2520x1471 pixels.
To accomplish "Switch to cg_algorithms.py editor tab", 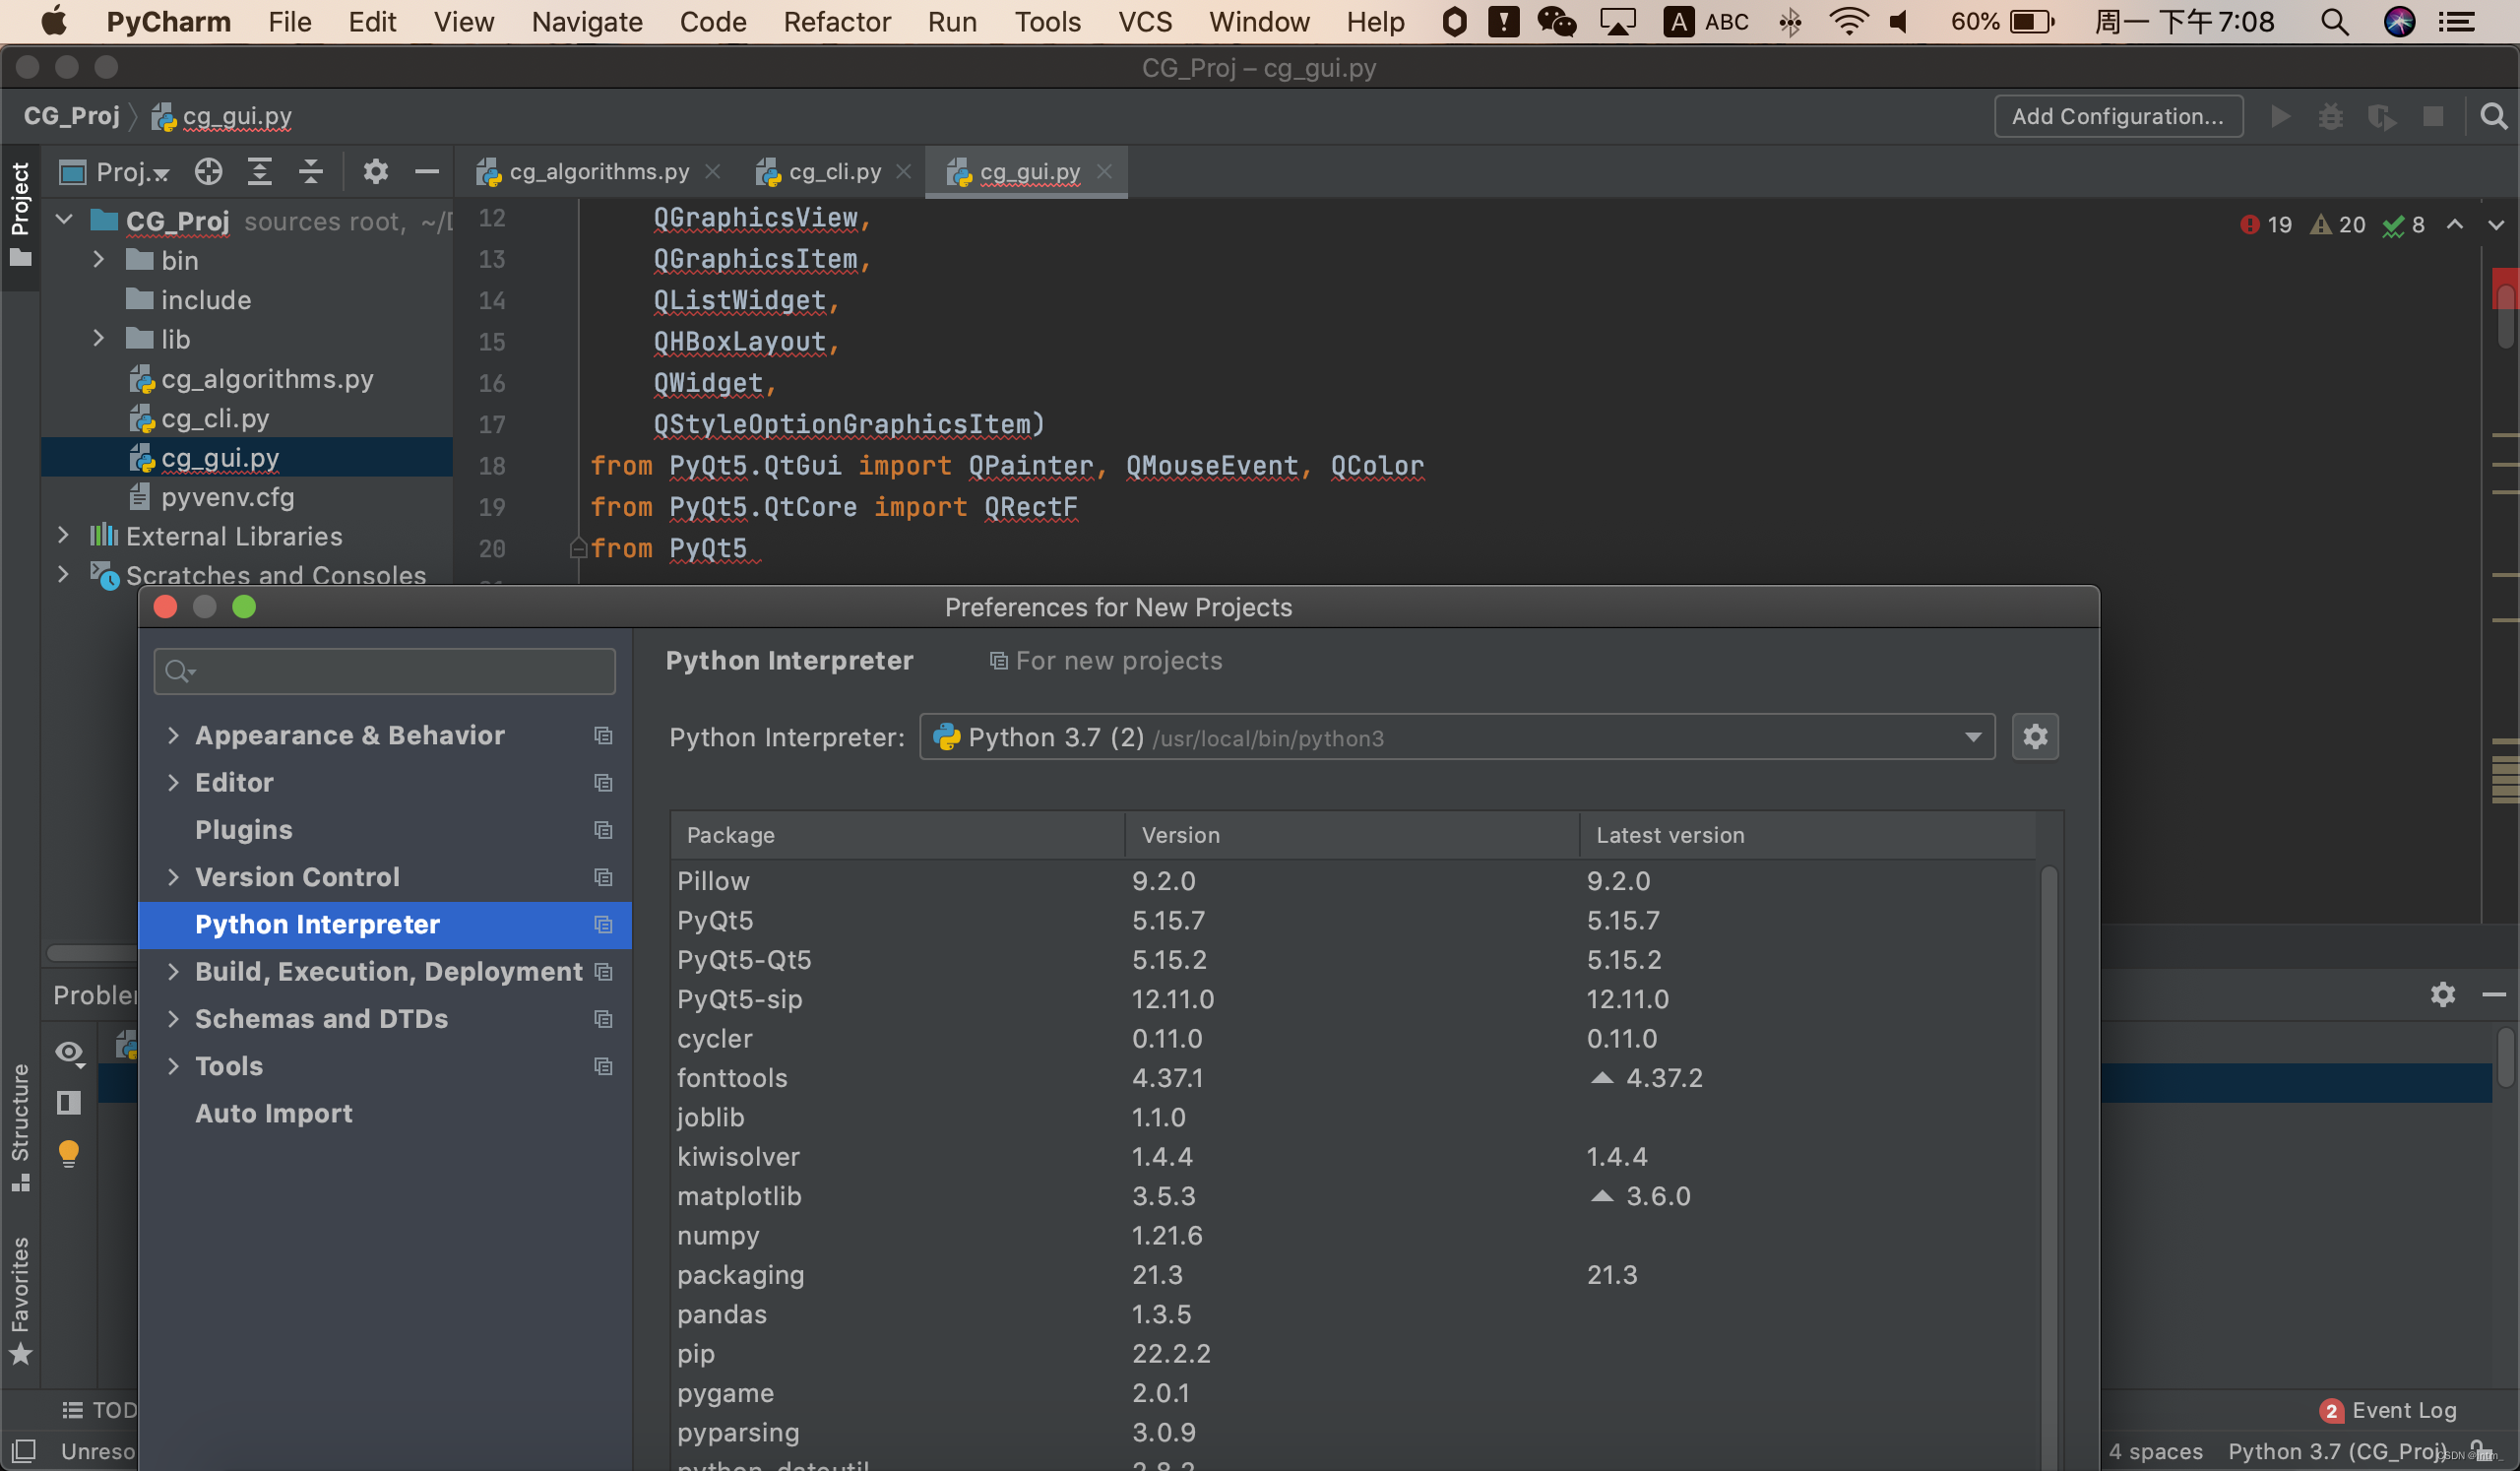I will (x=599, y=172).
